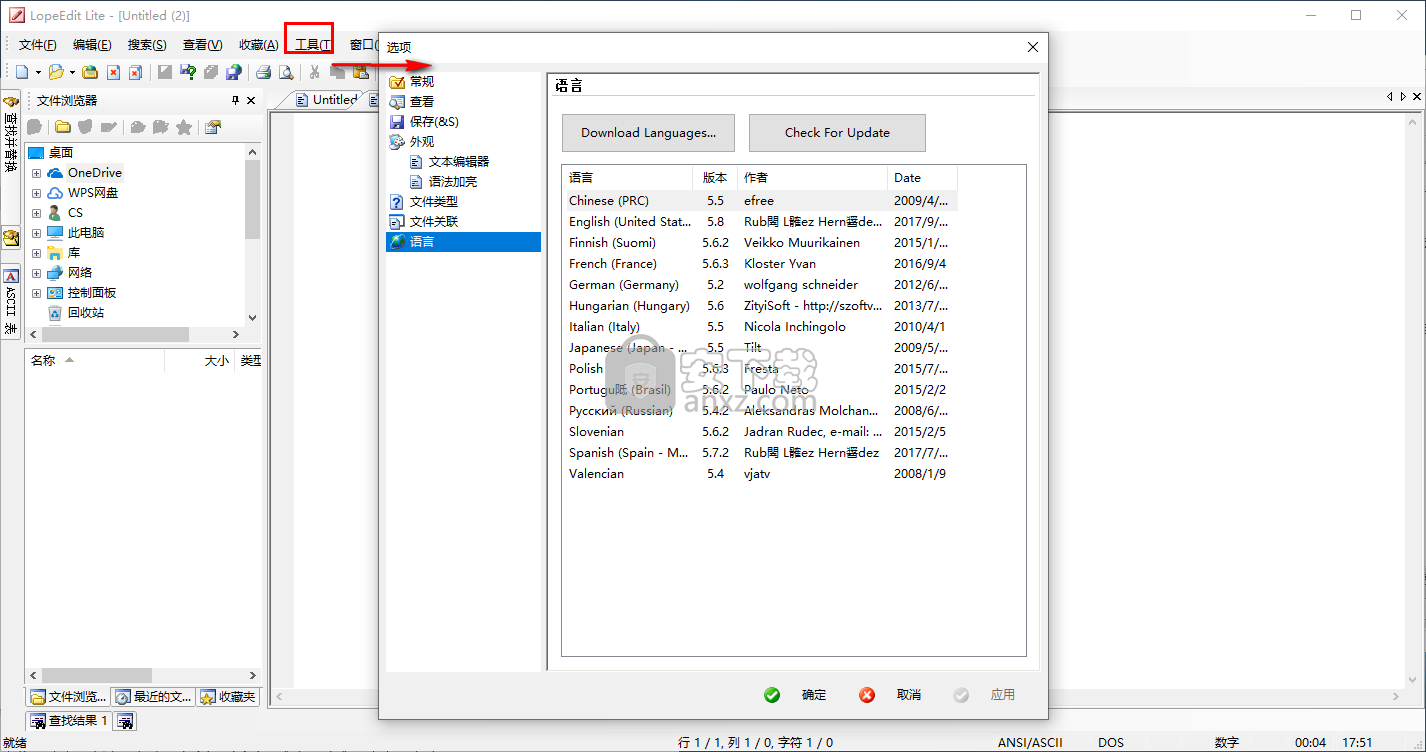The image size is (1426, 752).
Task: Click the star favorites icon in file browser
Action: 184,127
